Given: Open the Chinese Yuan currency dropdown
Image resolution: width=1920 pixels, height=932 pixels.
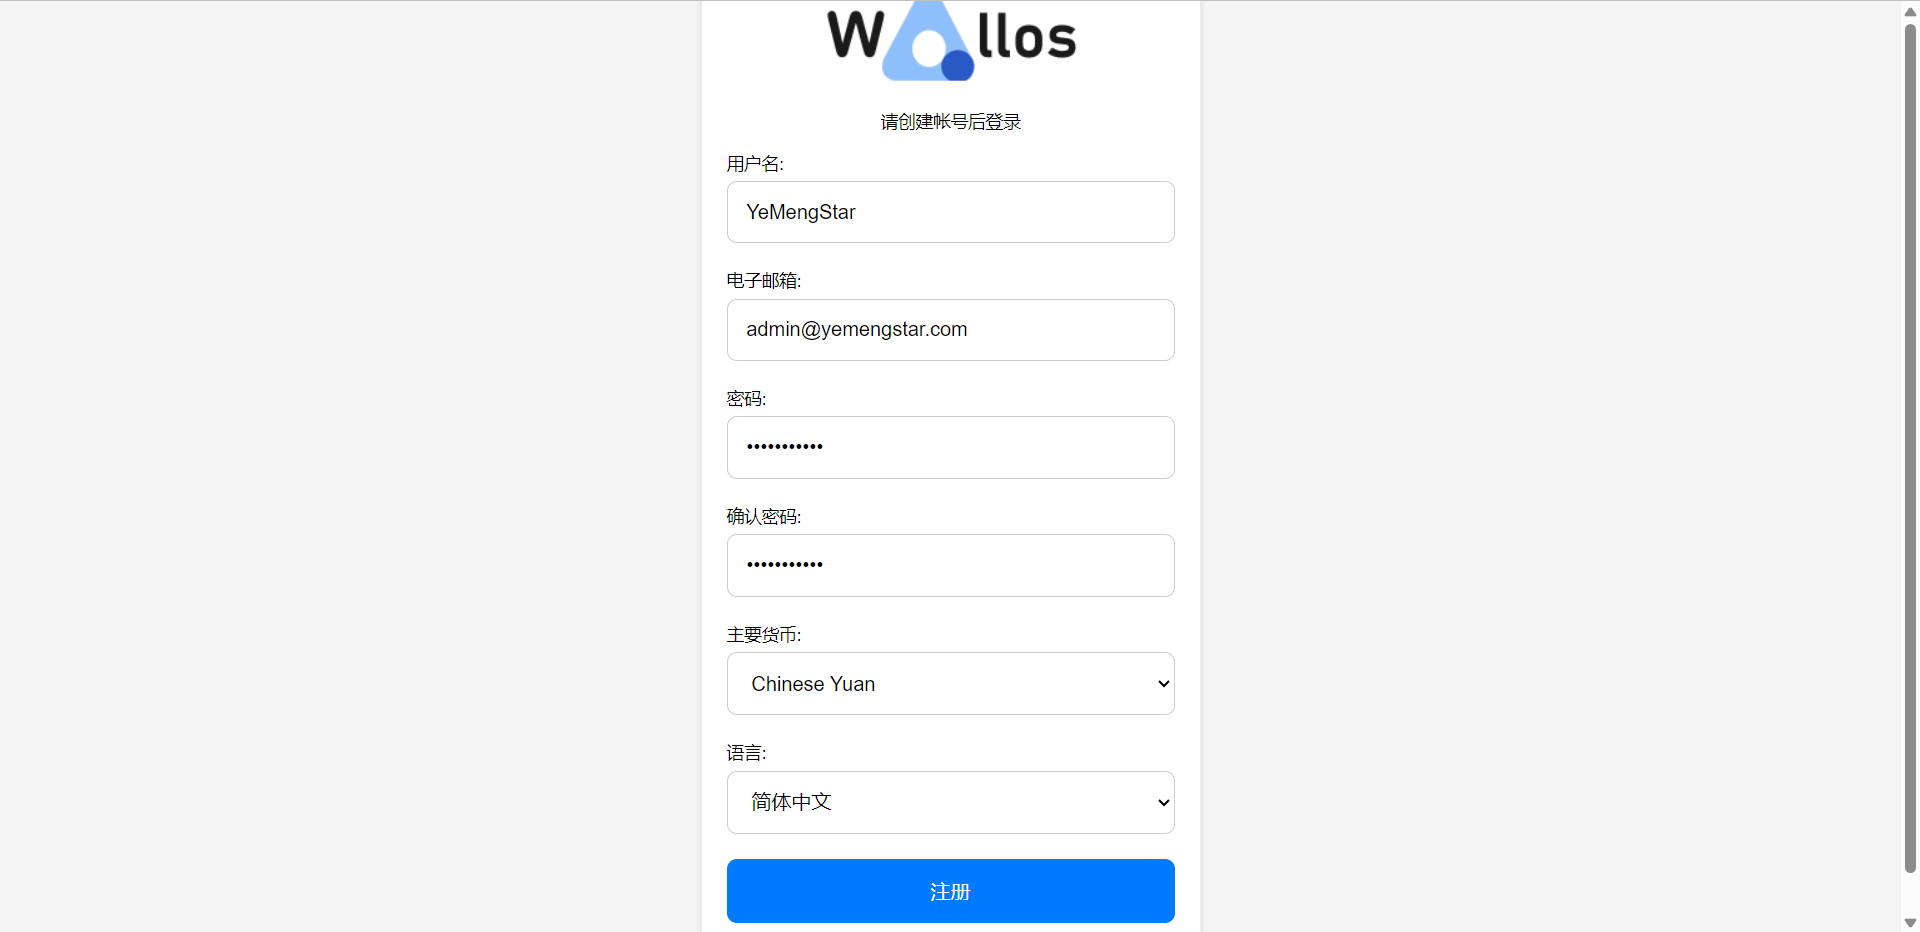Looking at the screenshot, I should pos(950,684).
